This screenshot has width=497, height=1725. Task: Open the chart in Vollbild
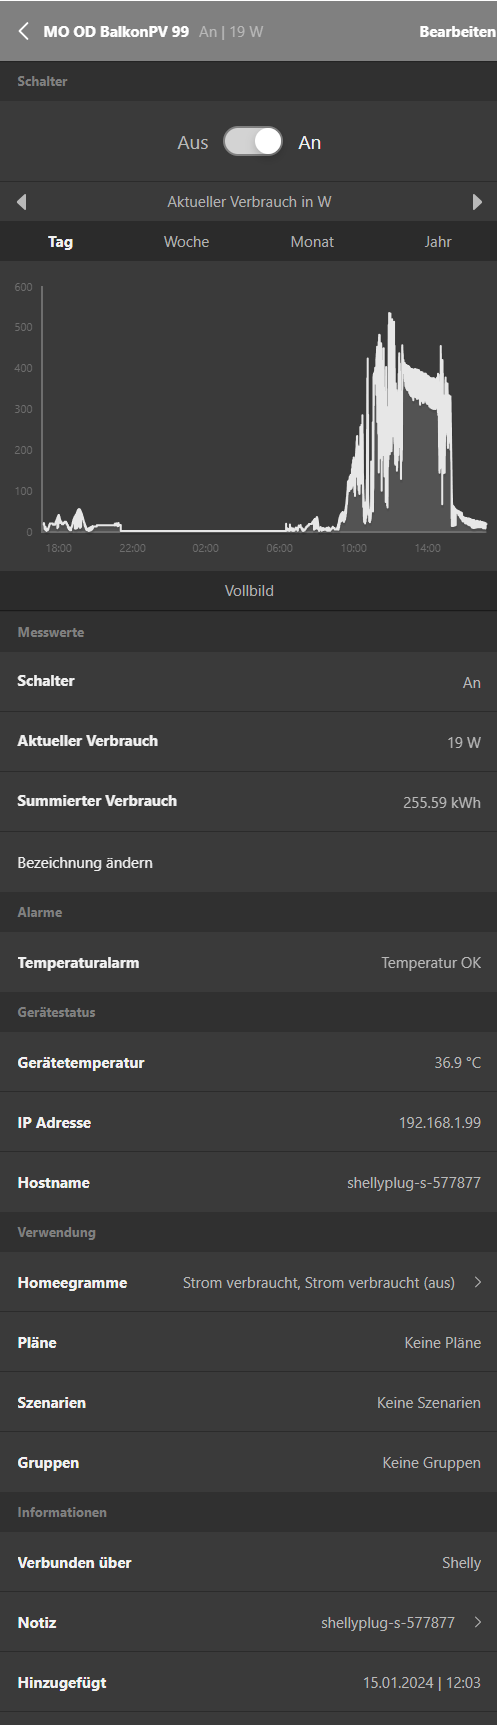tap(248, 591)
